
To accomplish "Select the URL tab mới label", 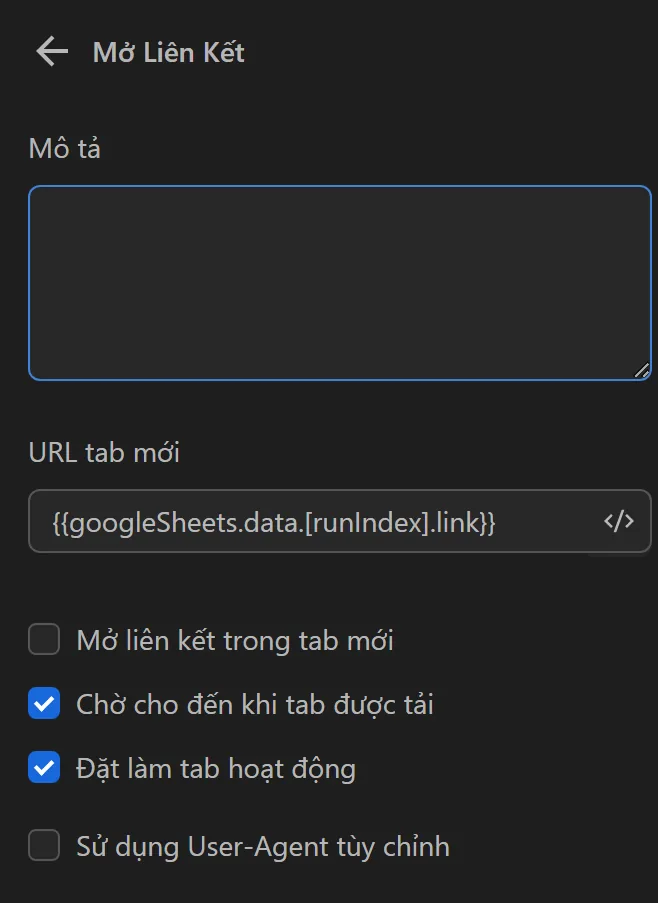I will coord(104,452).
